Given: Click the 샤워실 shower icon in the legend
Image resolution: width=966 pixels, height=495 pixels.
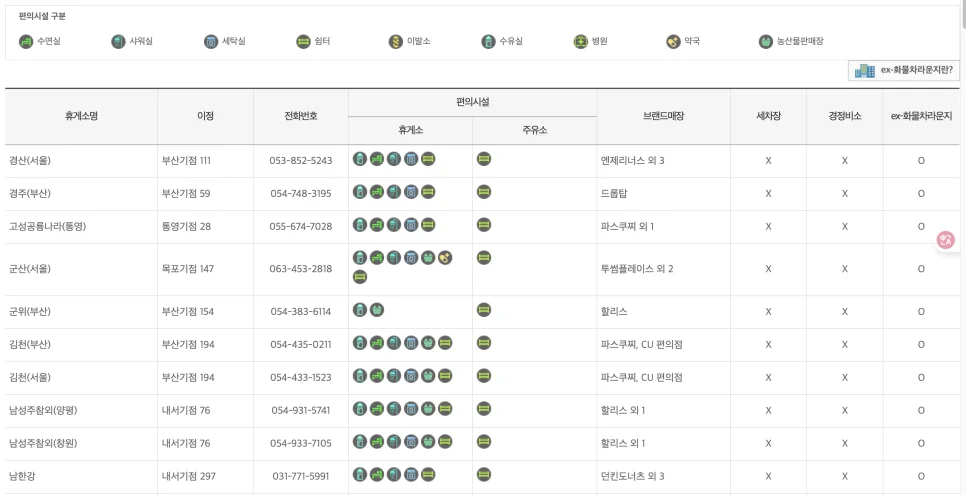Looking at the screenshot, I should [x=118, y=42].
